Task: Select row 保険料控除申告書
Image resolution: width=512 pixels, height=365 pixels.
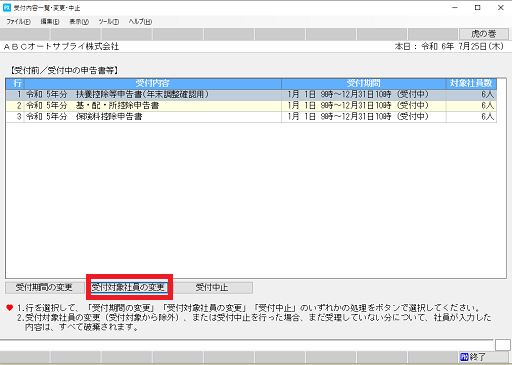Action: click(251, 116)
